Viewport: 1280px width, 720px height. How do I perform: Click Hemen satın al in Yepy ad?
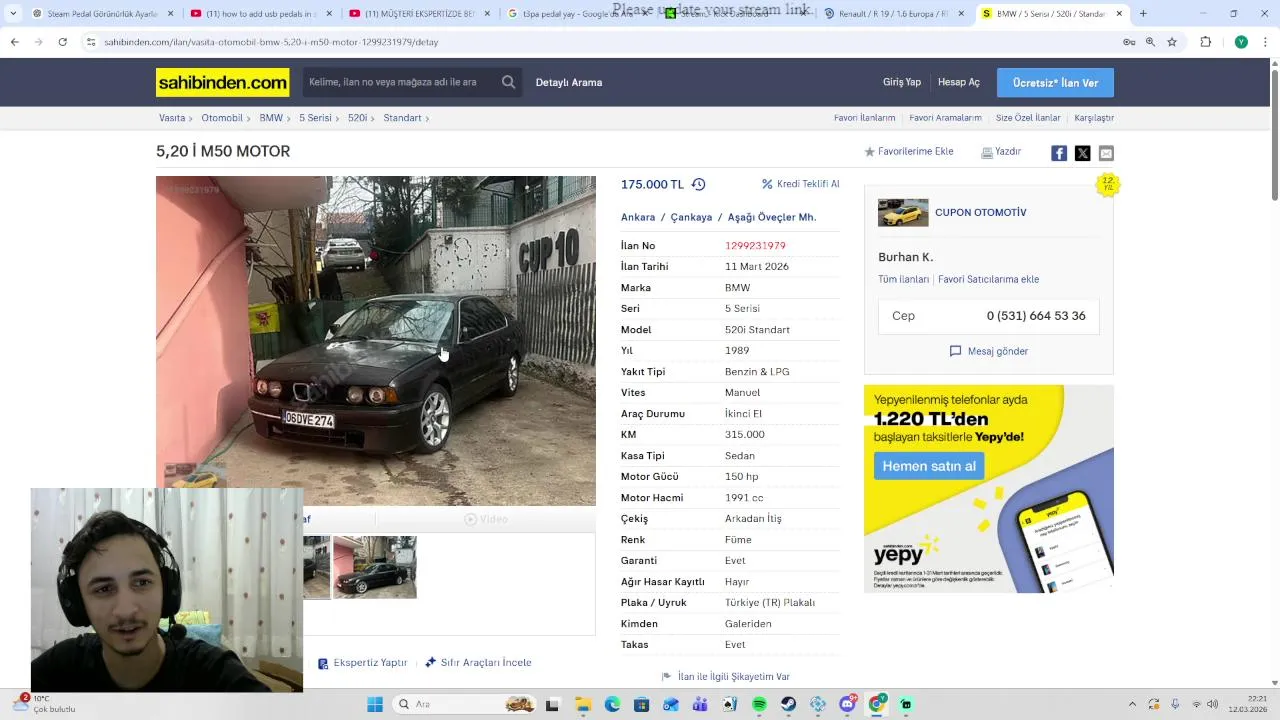tap(930, 466)
